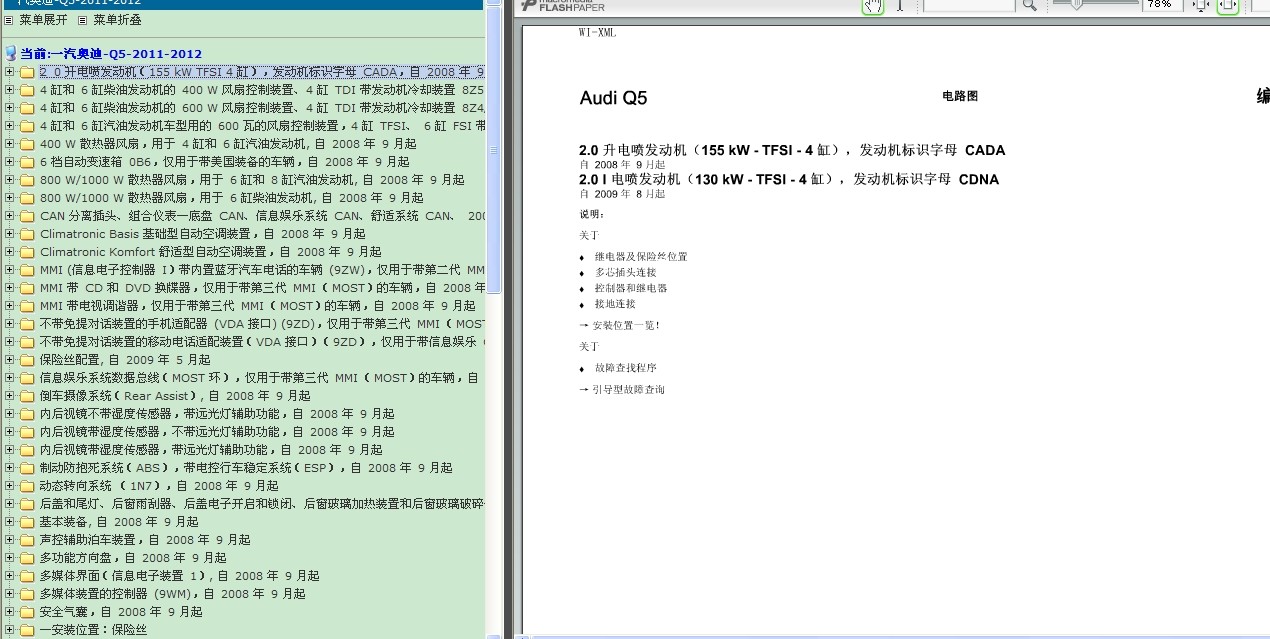This screenshot has width=1270, height=639.
Task: Select 4 缸和 6 缸汽油发动机车型用的 600 瓦 row
Action: tap(262, 126)
